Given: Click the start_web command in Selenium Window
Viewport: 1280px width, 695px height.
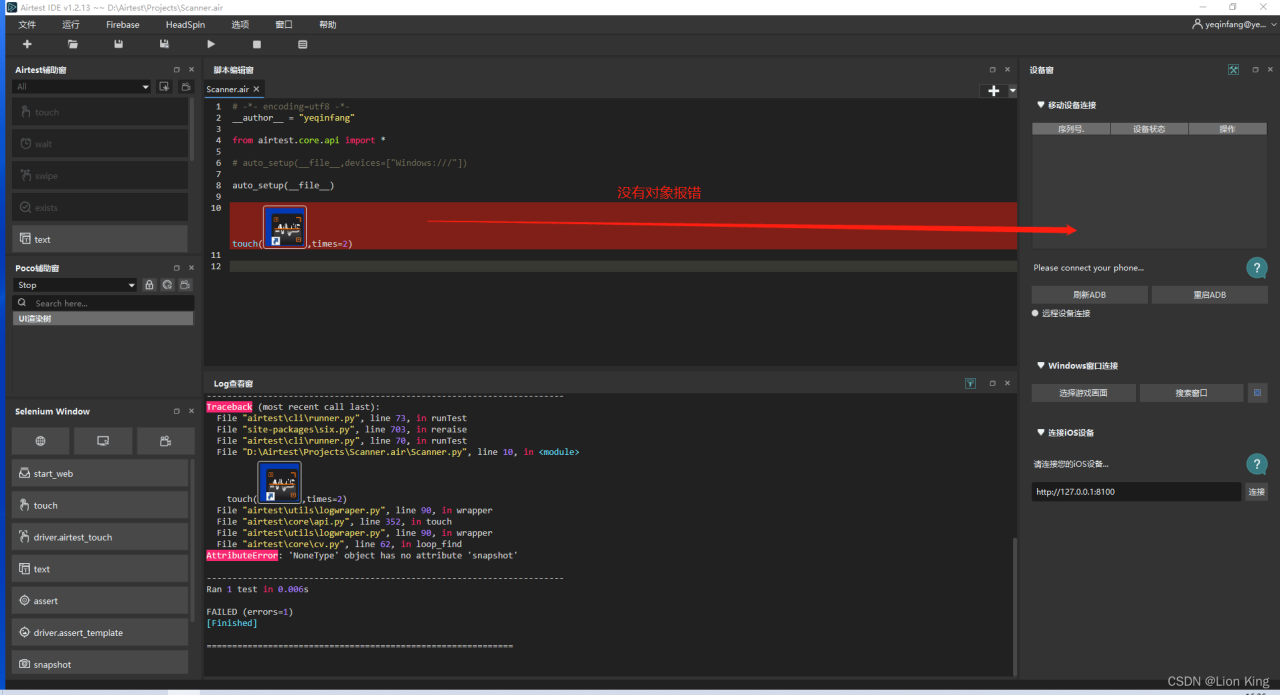Looking at the screenshot, I should [100, 473].
